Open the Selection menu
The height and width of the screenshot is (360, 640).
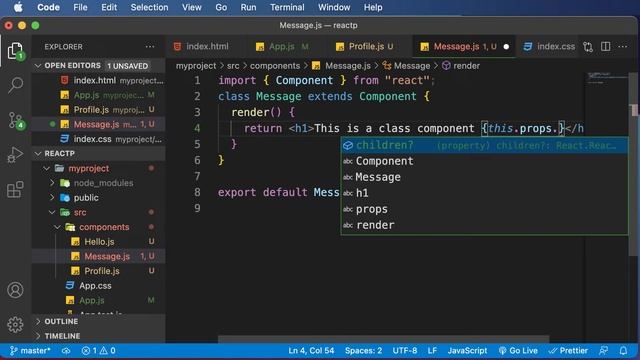pyautogui.click(x=149, y=7)
